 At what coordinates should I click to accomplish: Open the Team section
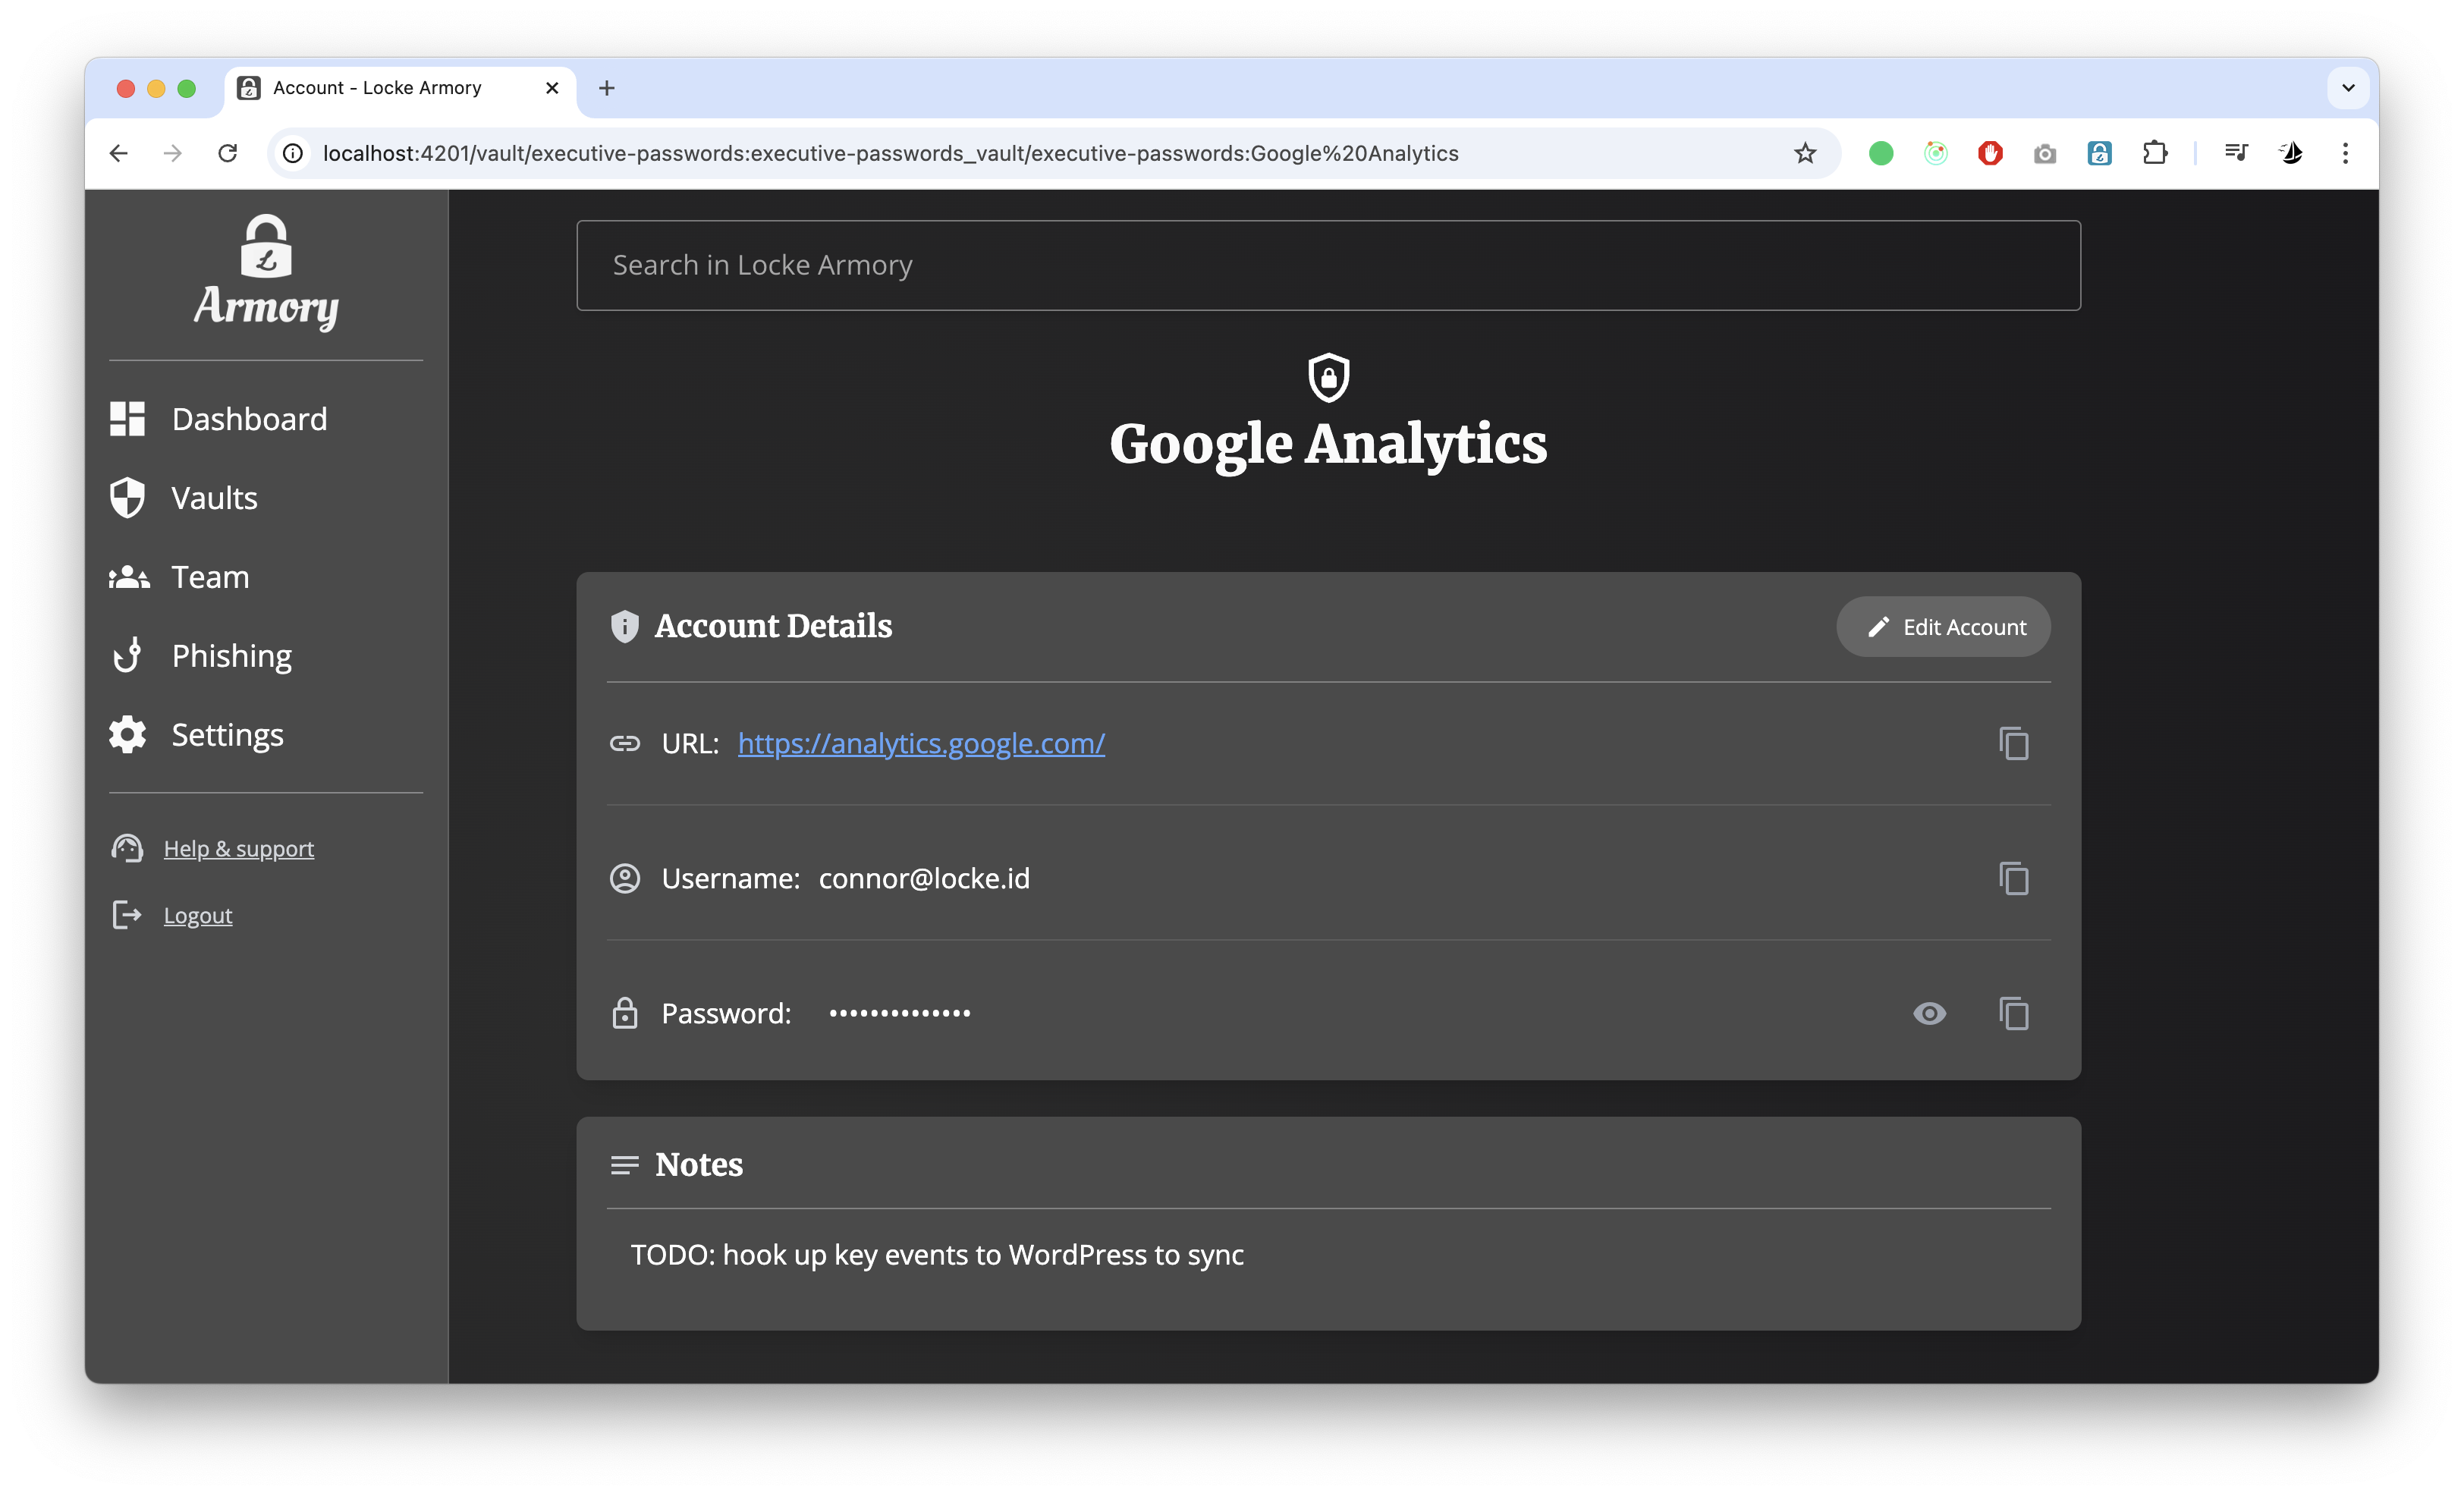point(180,577)
